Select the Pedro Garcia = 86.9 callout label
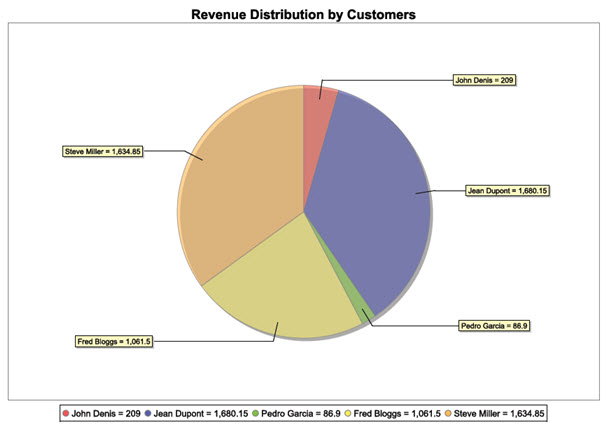 pos(494,326)
